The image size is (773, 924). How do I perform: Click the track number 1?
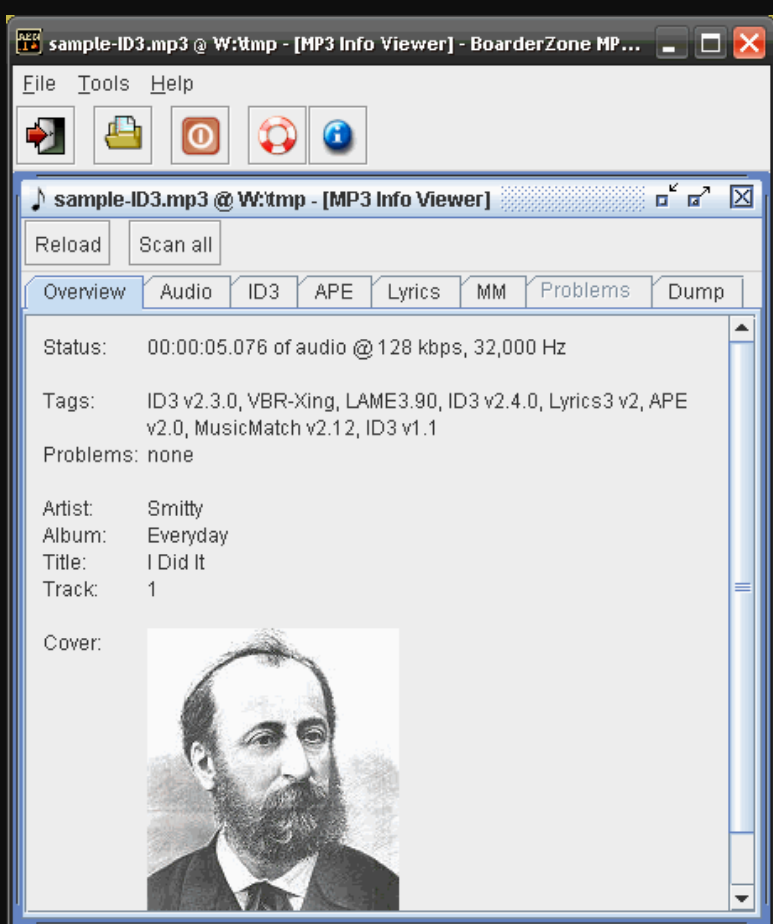click(x=152, y=589)
